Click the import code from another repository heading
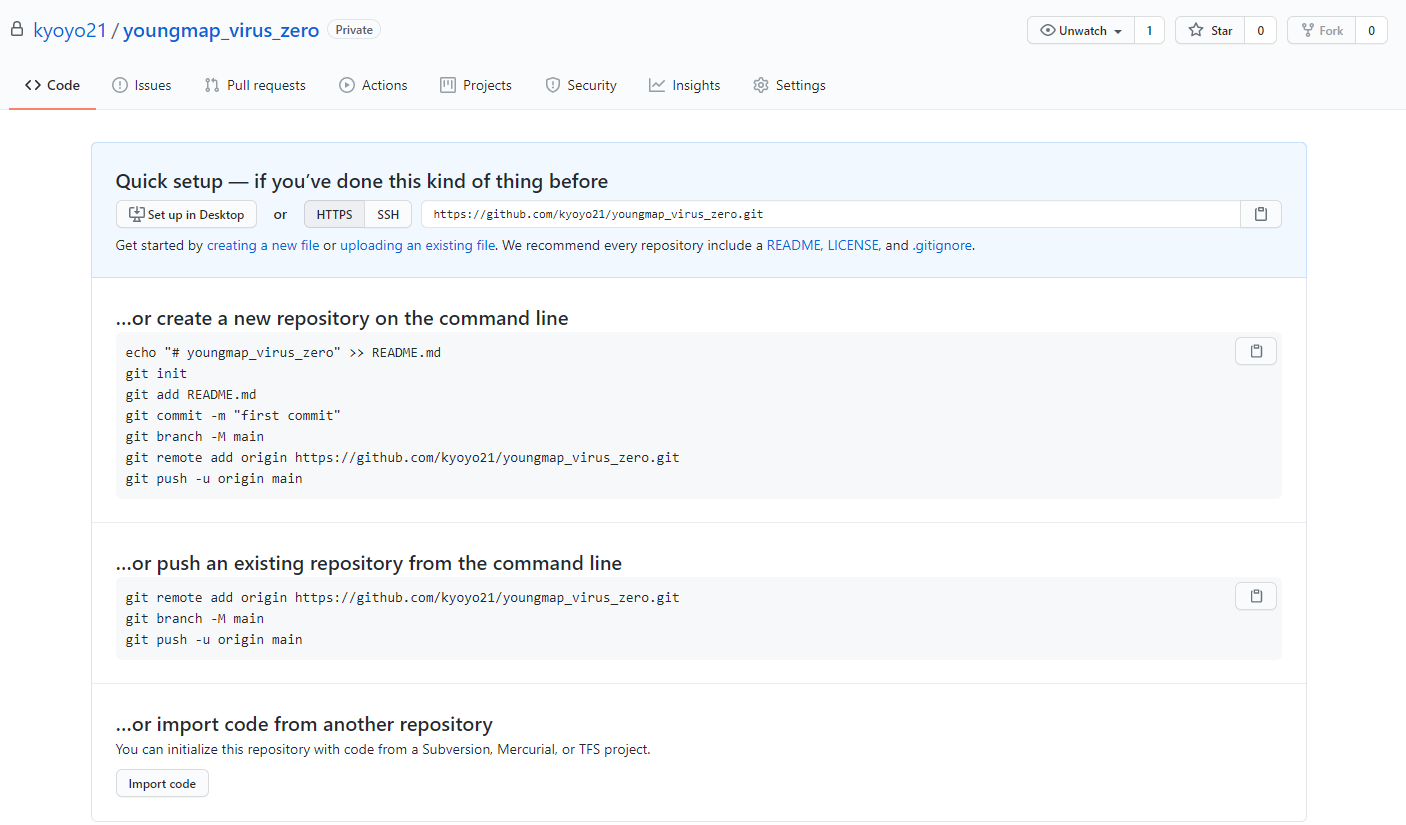 (304, 724)
